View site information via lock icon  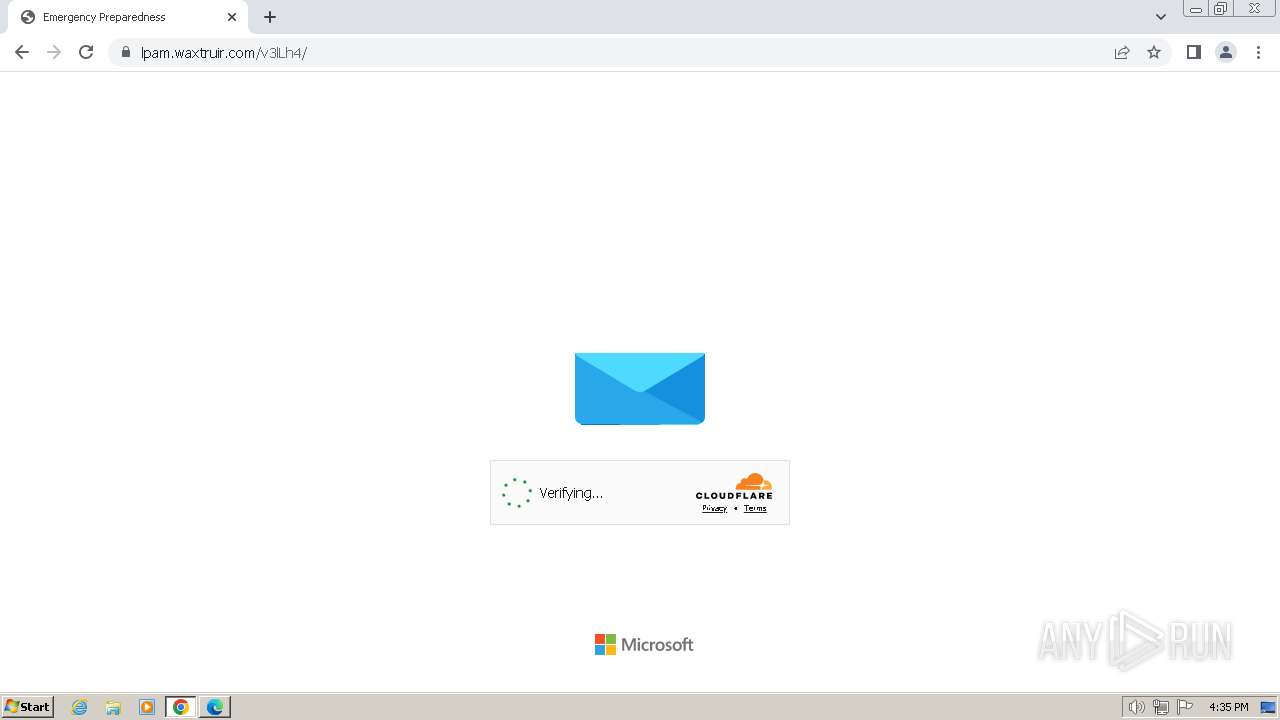(x=126, y=52)
